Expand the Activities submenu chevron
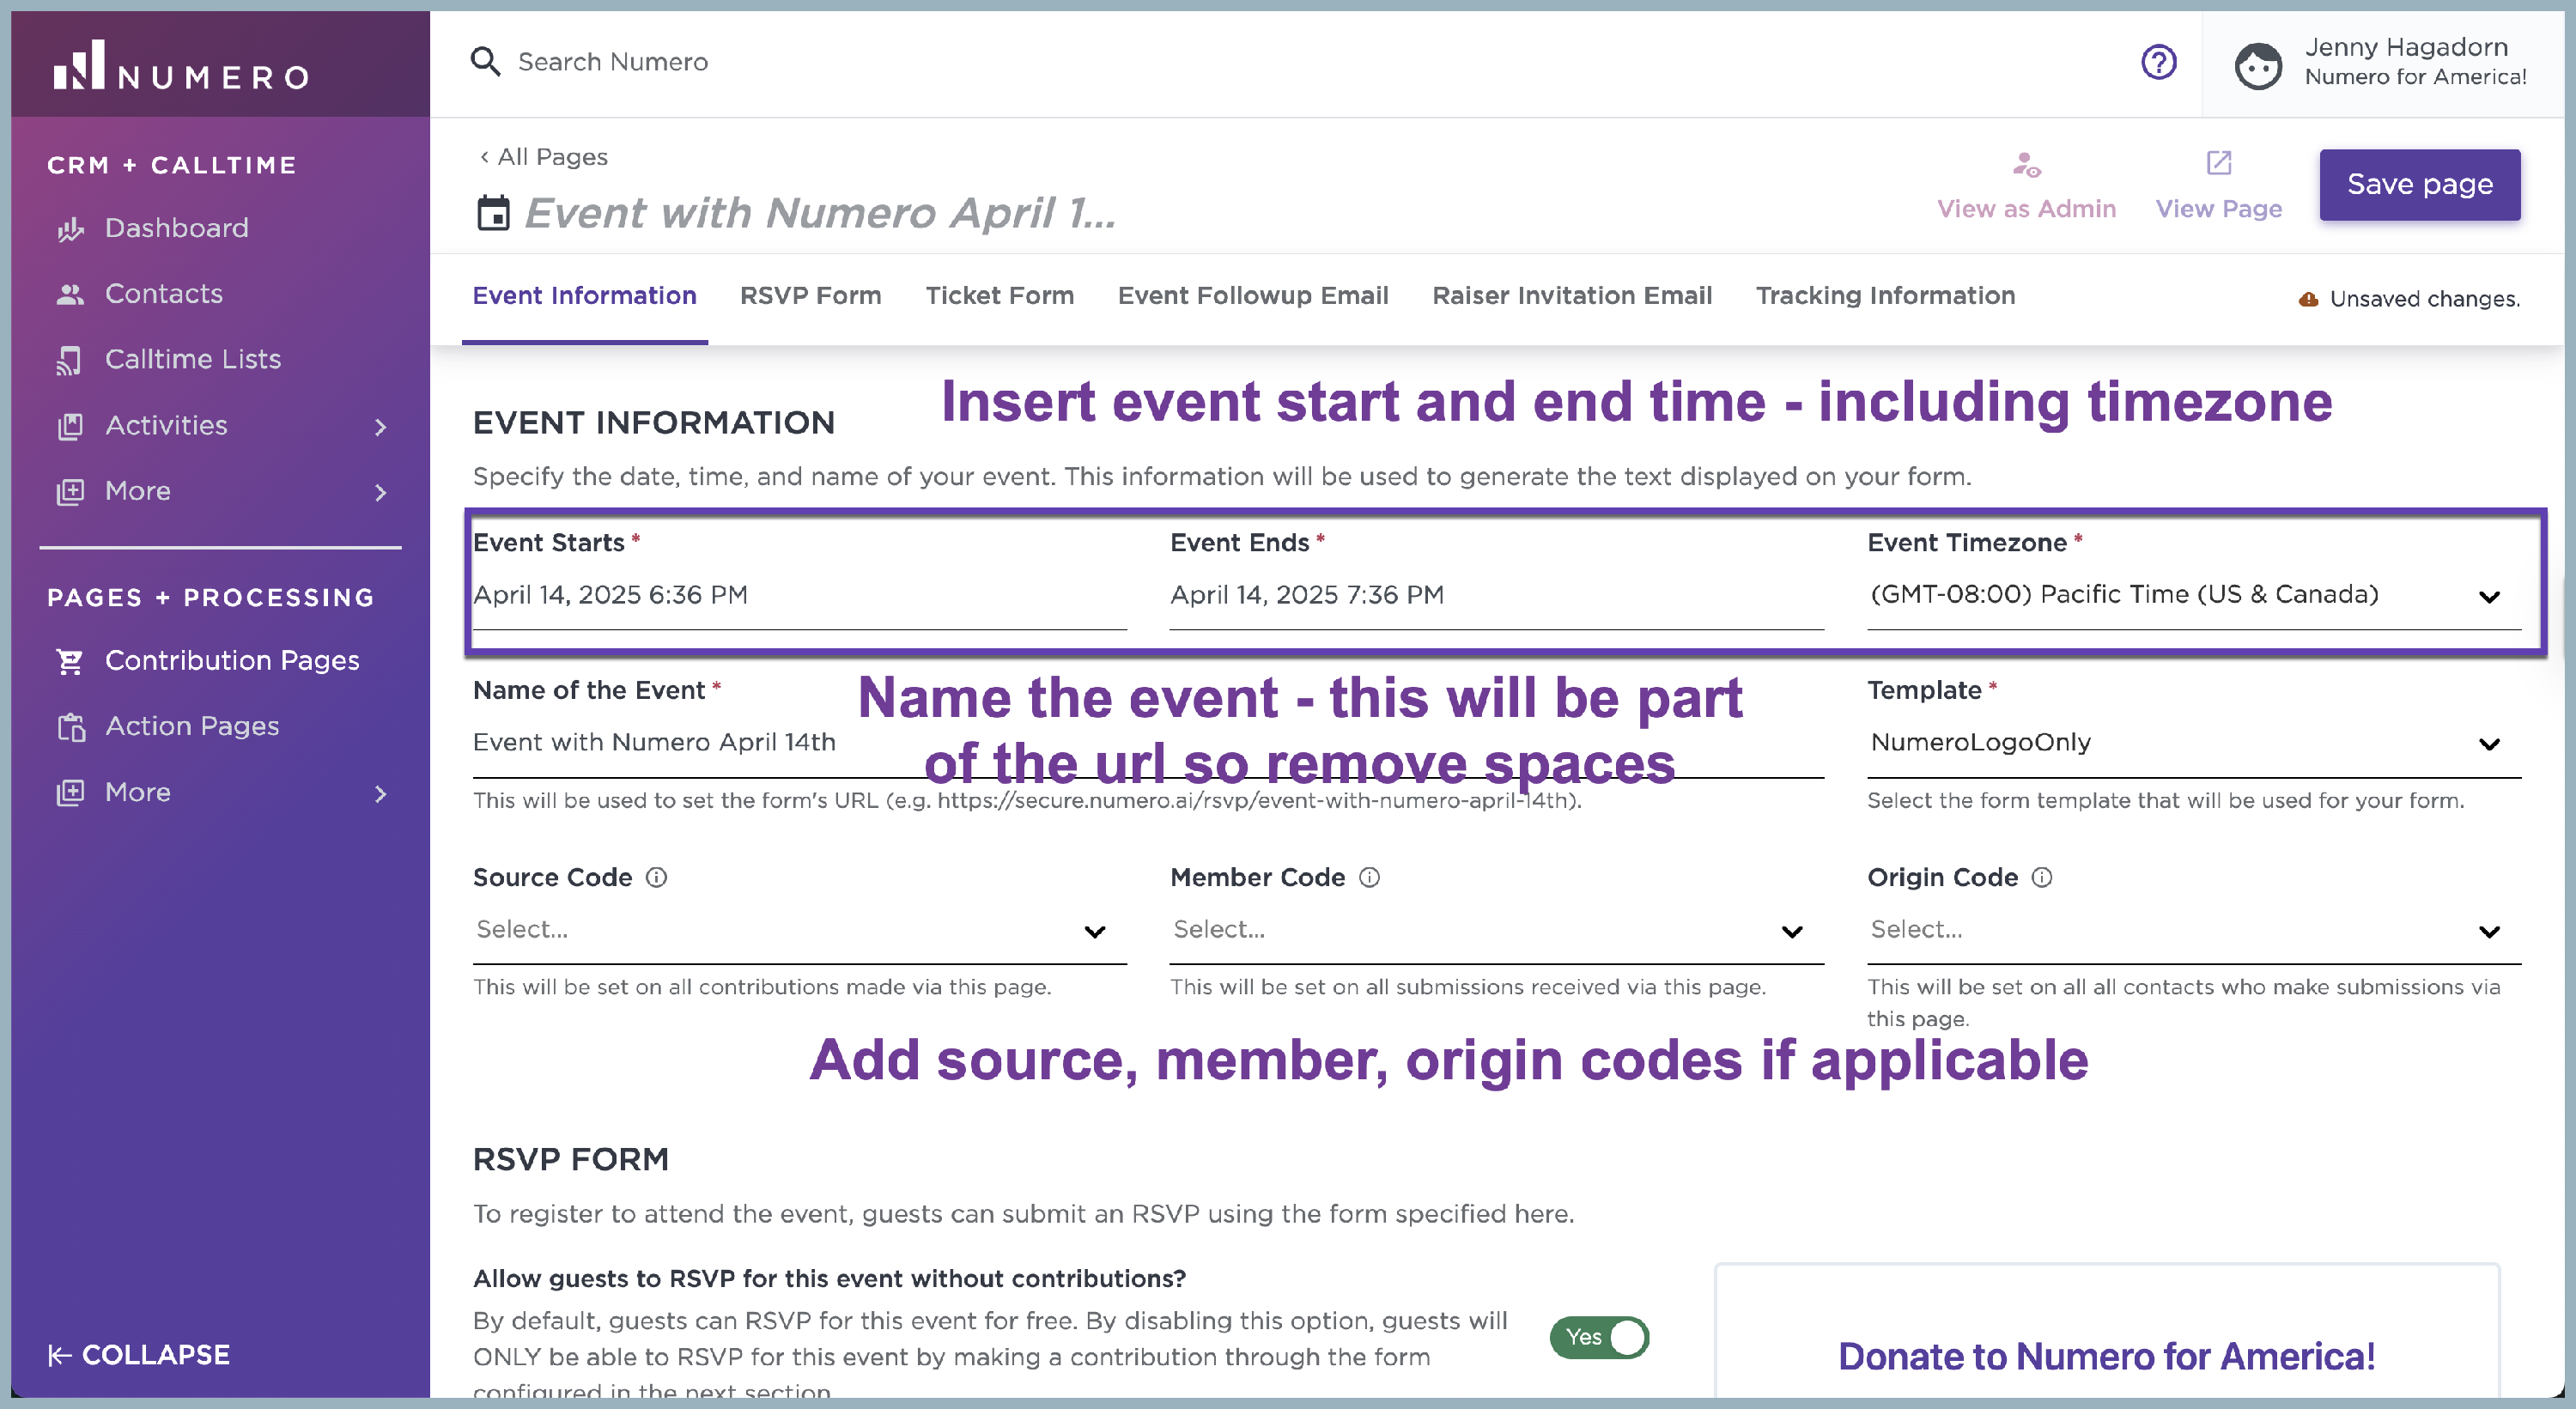Viewport: 2576px width, 1409px height. (380, 427)
